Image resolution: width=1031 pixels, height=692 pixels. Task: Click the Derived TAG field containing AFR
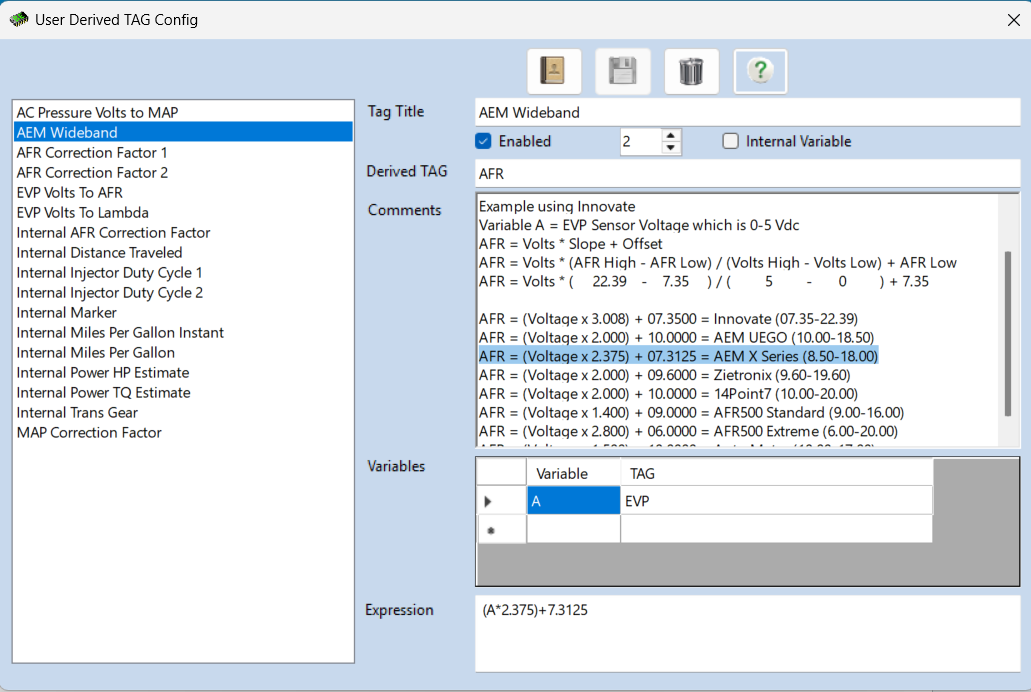(745, 173)
